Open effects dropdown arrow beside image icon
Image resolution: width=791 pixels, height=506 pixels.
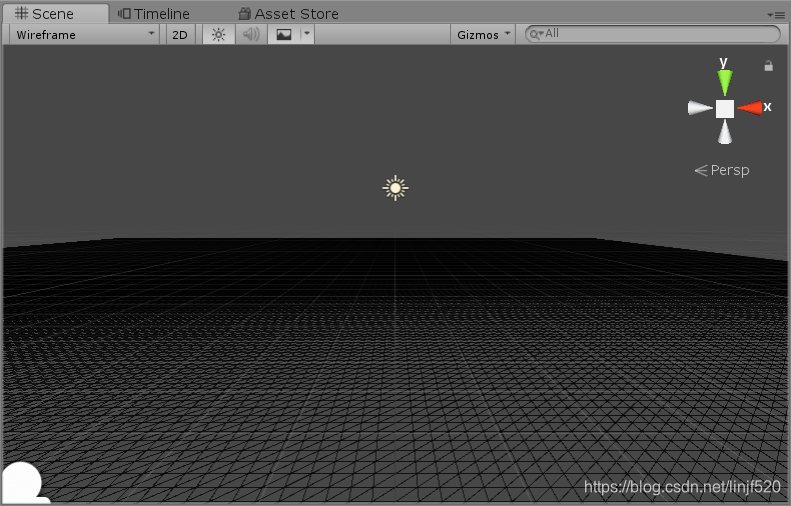pos(307,34)
